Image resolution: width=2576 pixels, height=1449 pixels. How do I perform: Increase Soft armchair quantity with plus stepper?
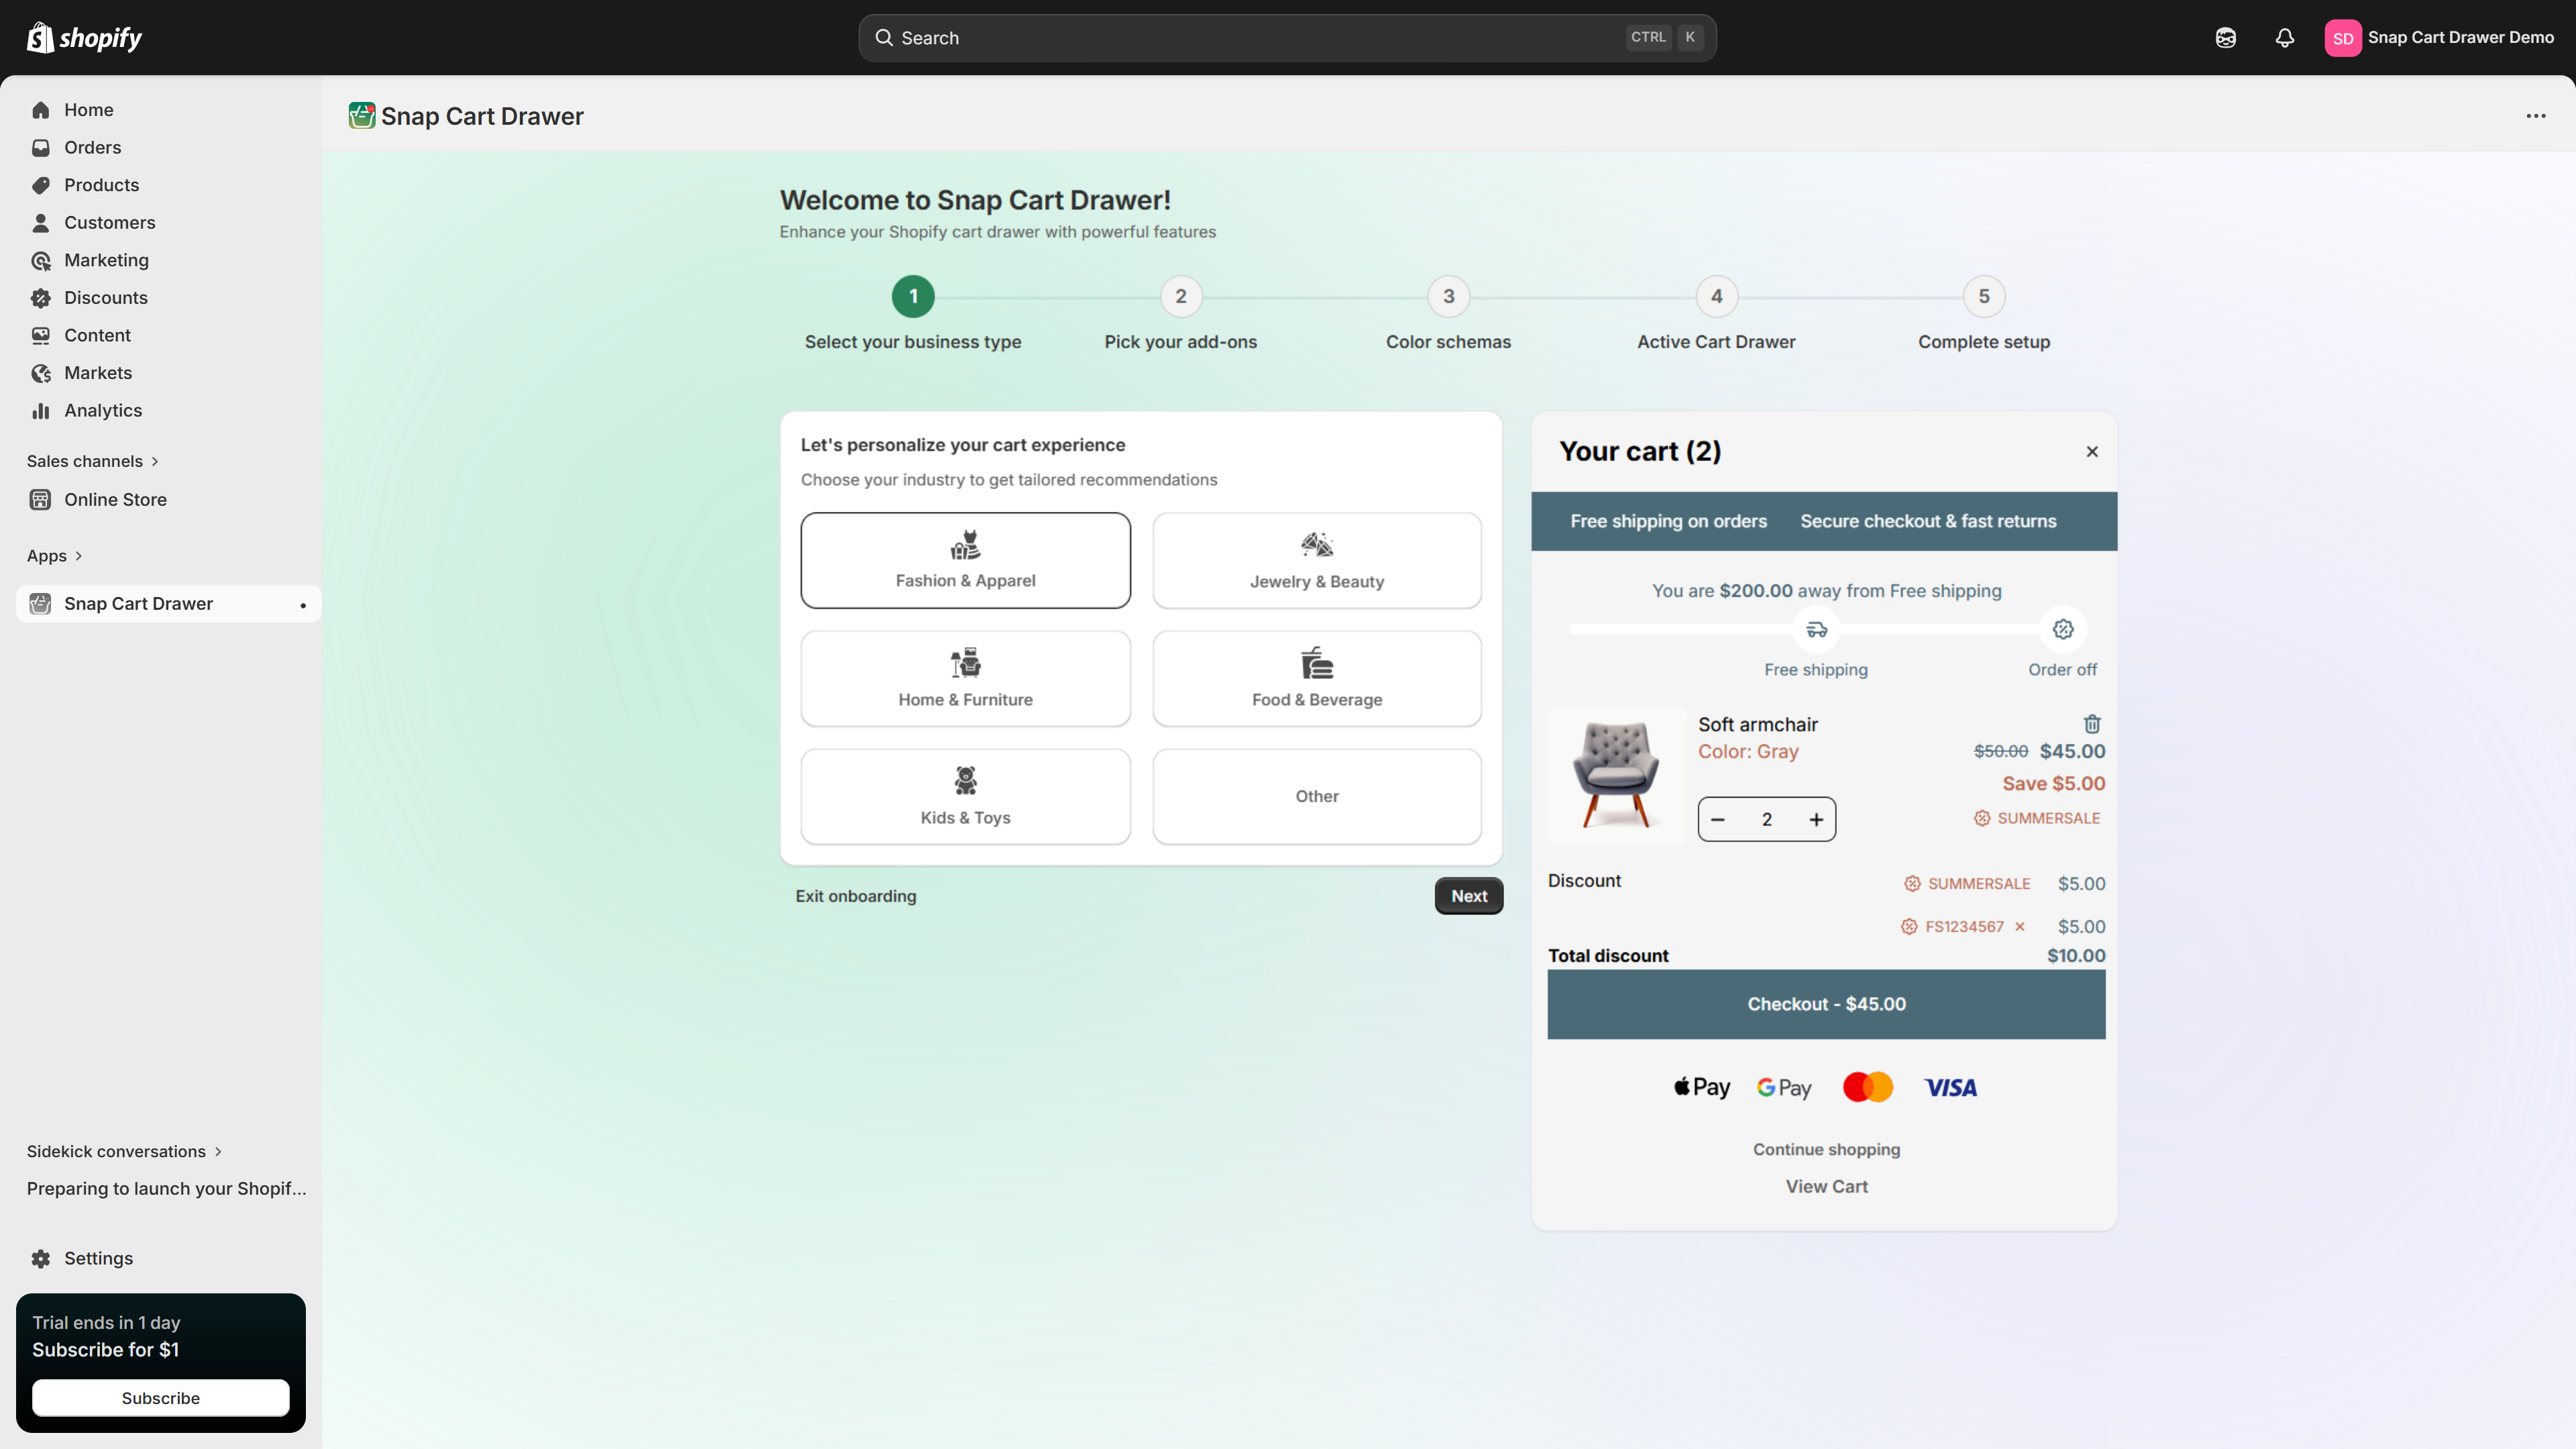tap(1817, 818)
